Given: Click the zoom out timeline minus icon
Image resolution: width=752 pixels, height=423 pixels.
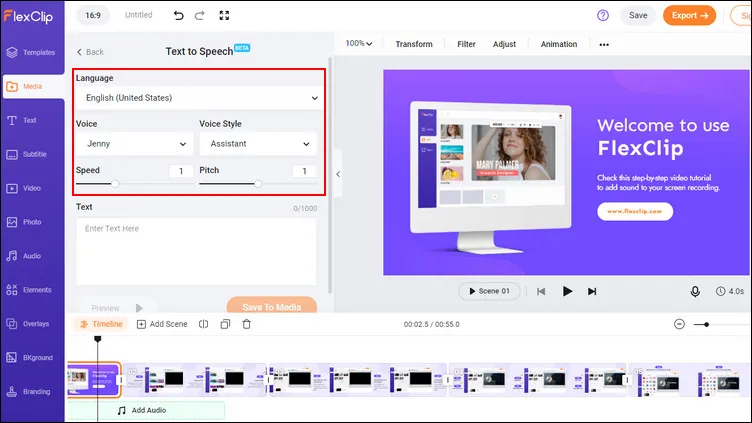Looking at the screenshot, I should tap(679, 324).
